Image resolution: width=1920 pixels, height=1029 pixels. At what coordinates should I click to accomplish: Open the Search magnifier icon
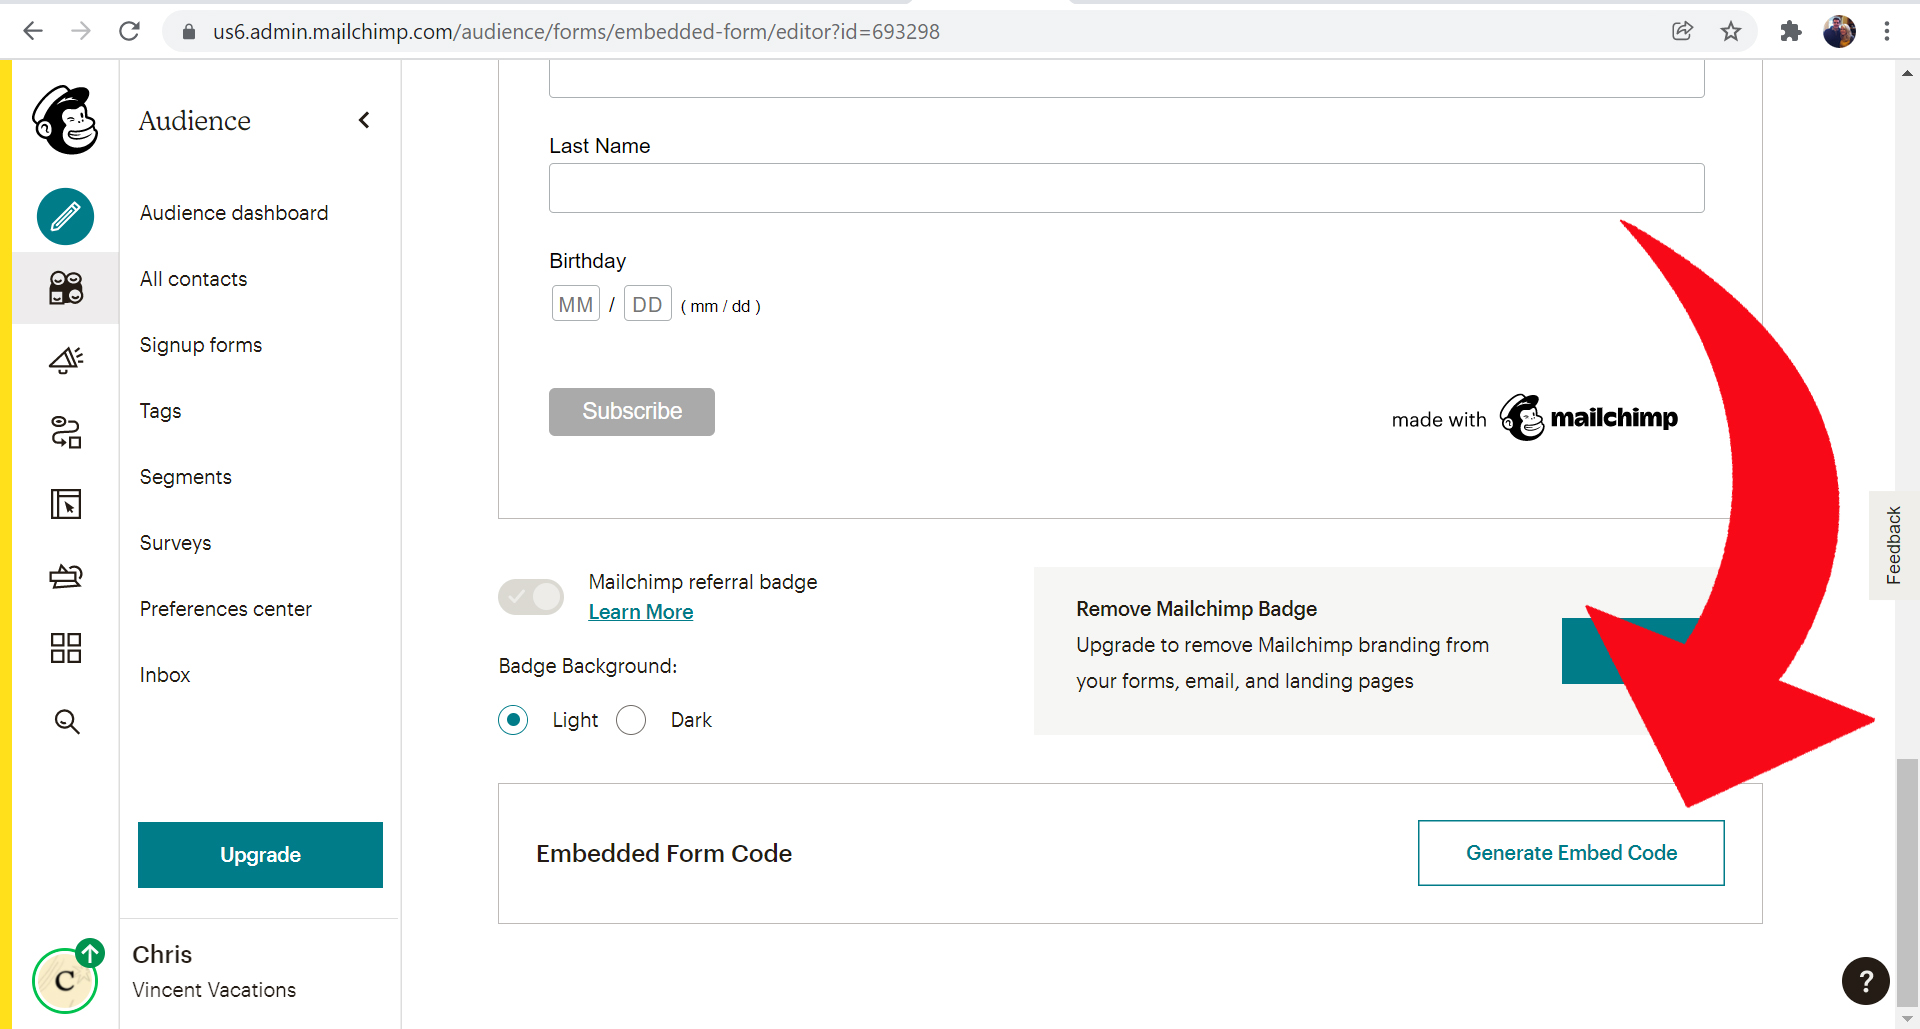66,721
